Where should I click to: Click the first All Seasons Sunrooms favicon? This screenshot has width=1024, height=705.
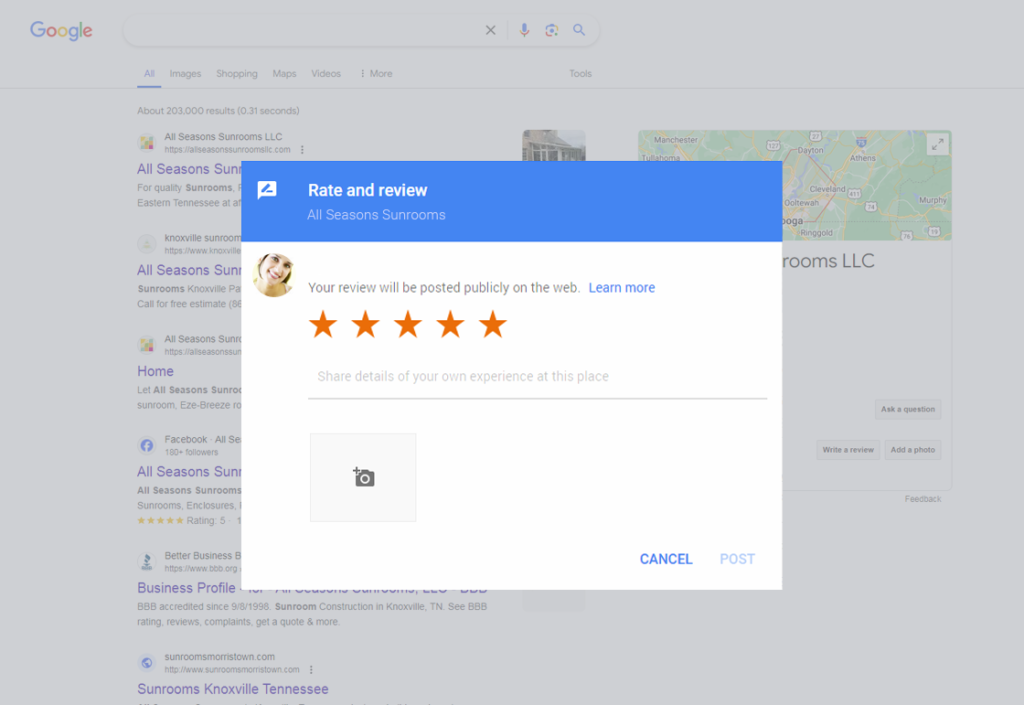(x=147, y=142)
